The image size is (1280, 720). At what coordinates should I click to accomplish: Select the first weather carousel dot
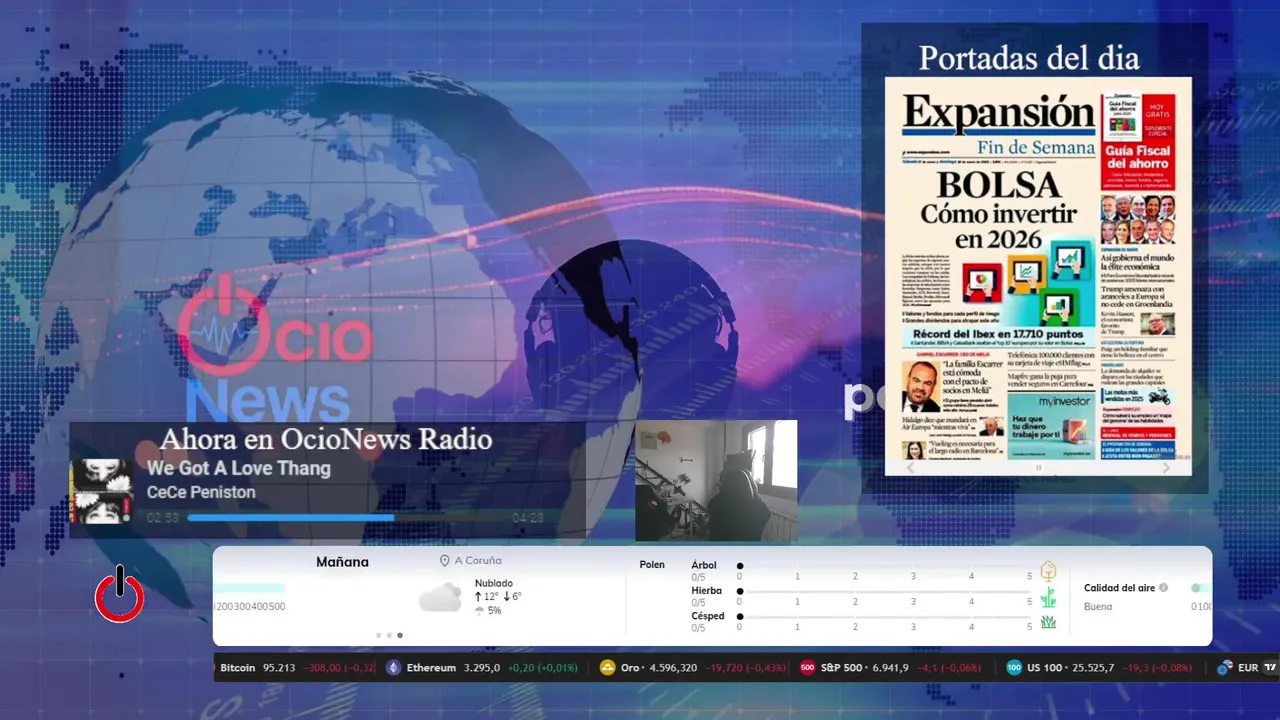(x=378, y=635)
